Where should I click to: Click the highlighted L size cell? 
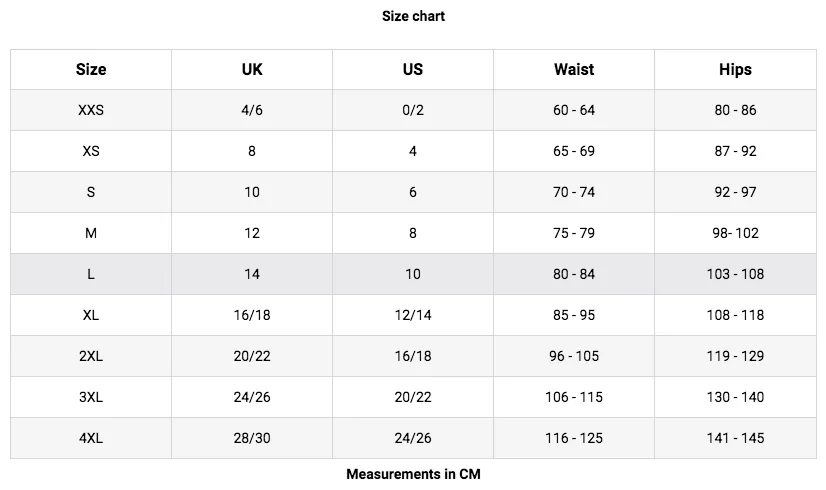pos(91,274)
